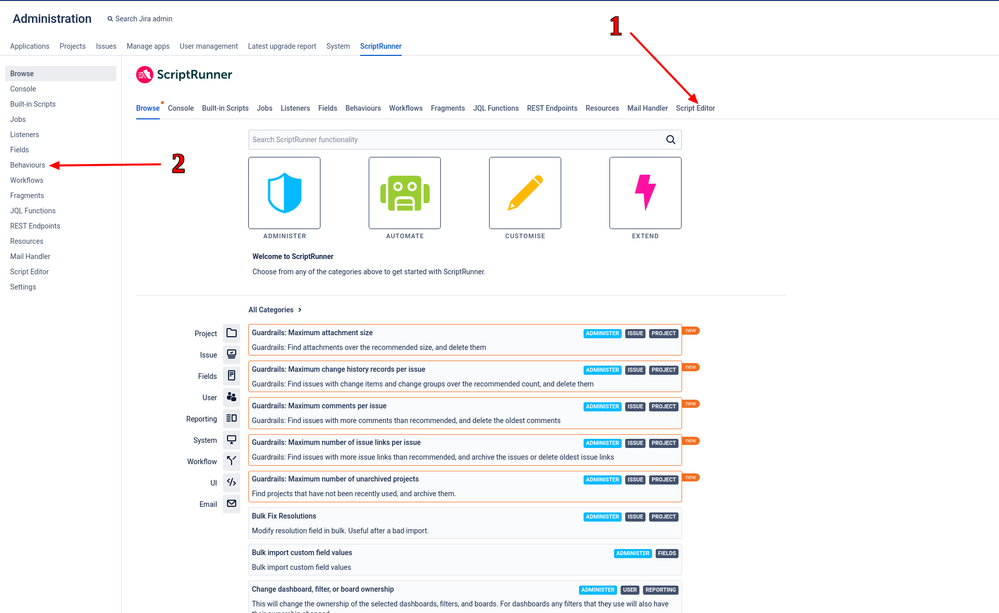Click JQL Functions in the left sidebar

pyautogui.click(x=32, y=211)
